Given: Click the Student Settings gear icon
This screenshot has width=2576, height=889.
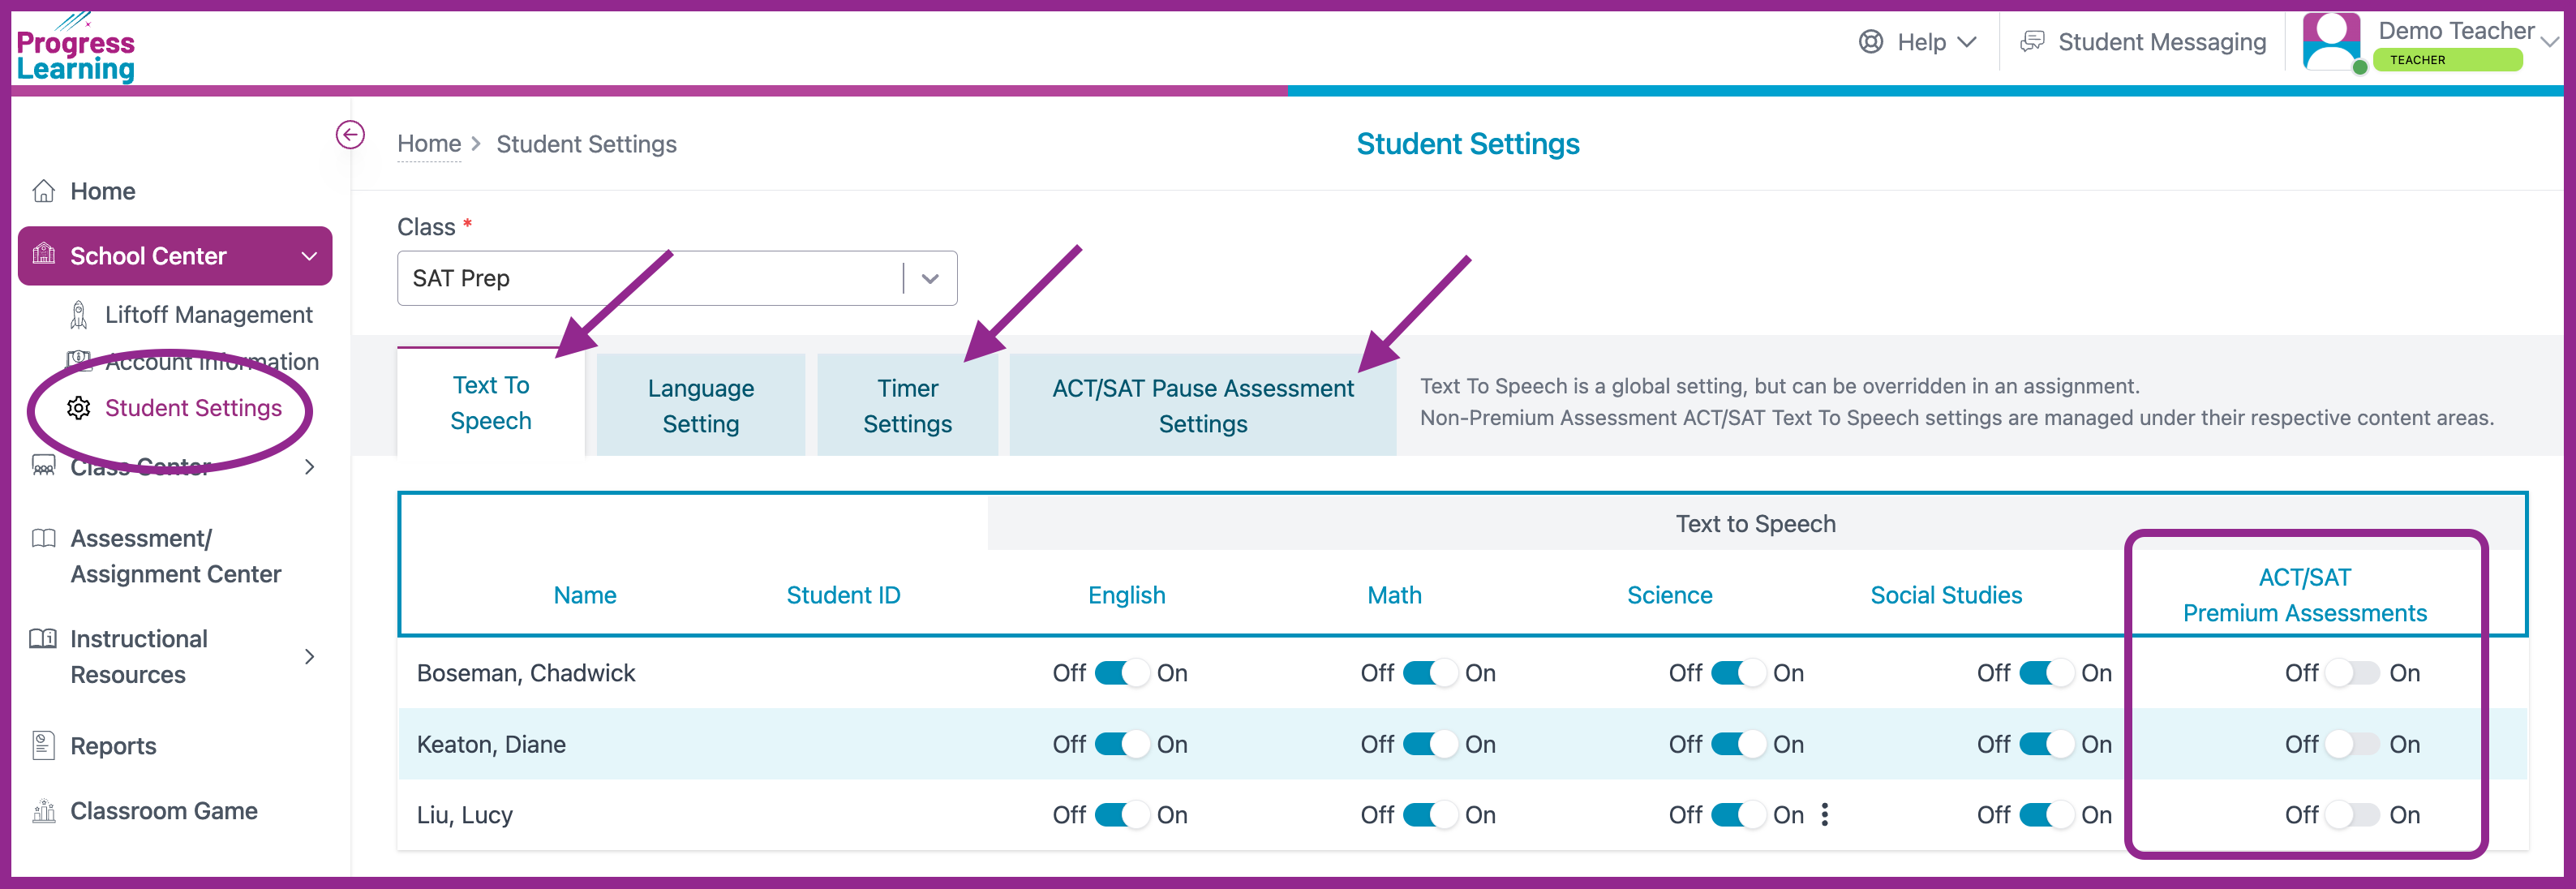Looking at the screenshot, I should click(79, 408).
